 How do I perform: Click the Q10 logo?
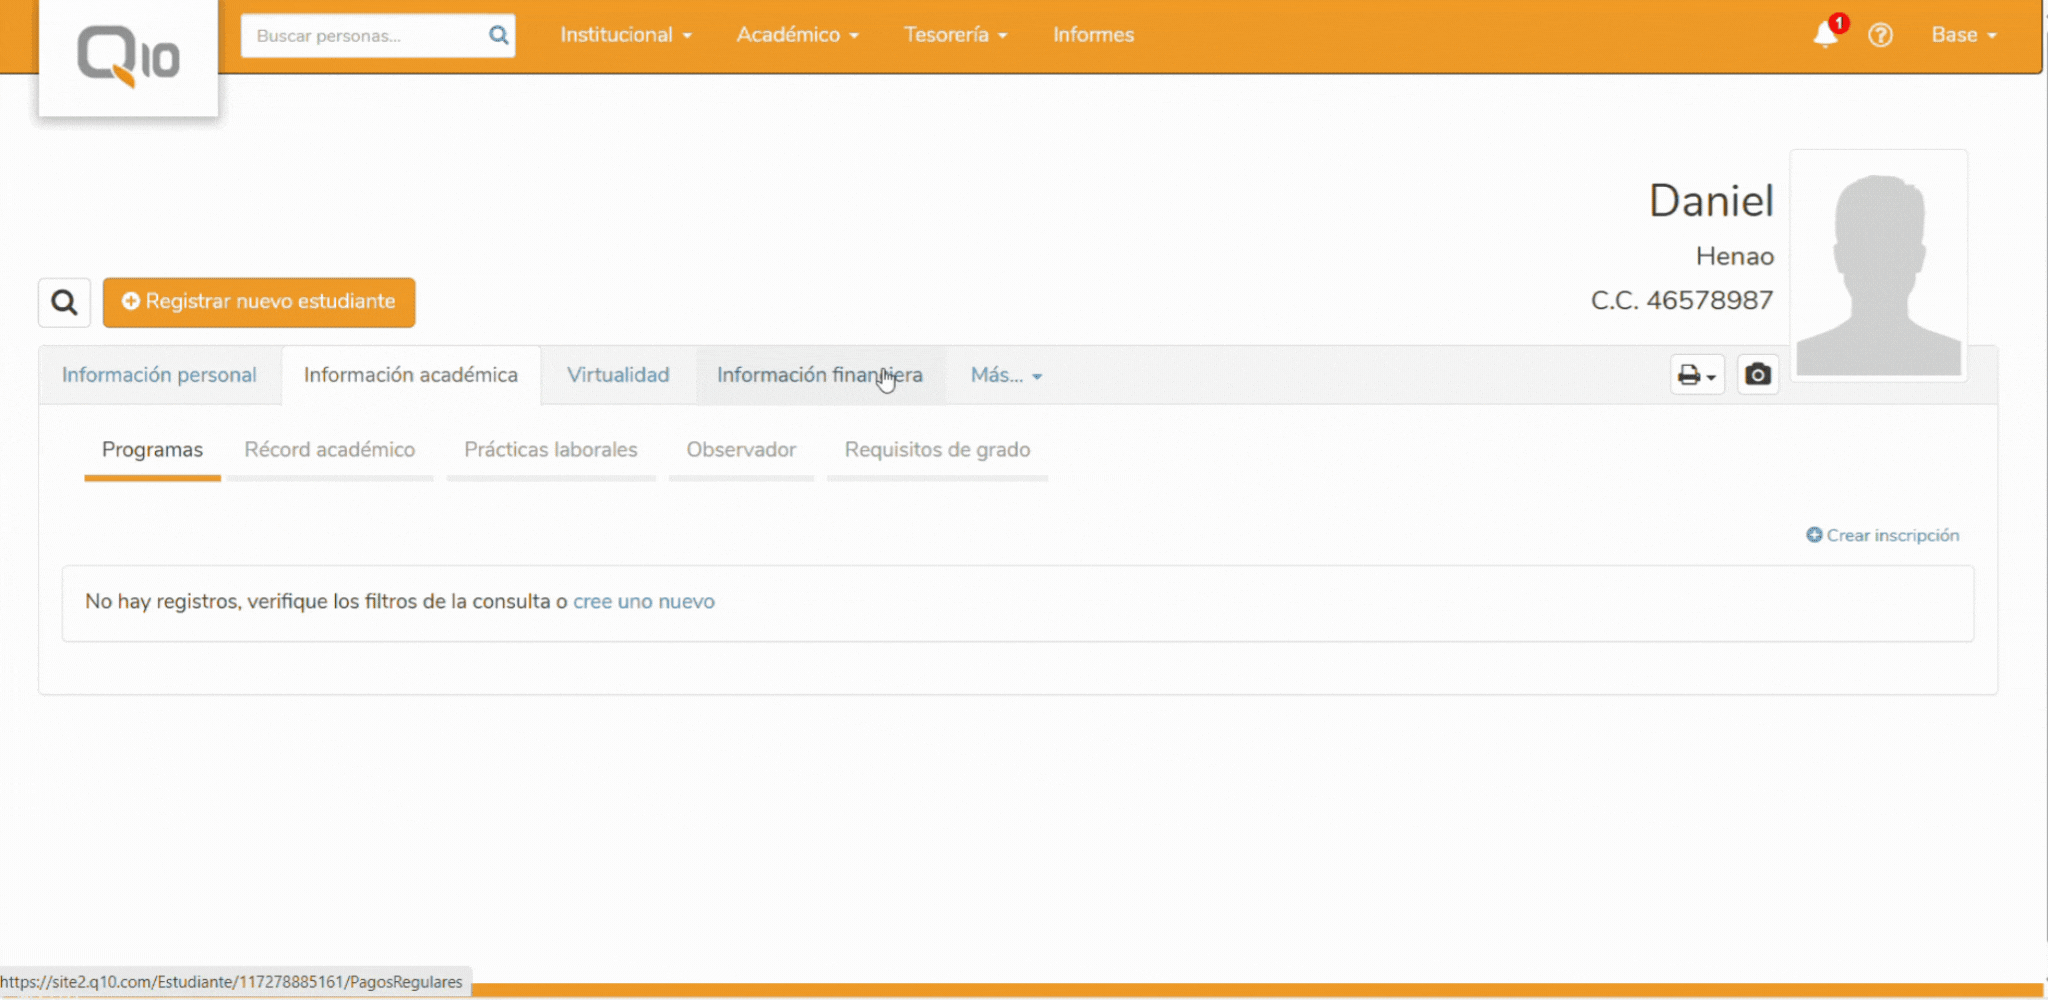(128, 56)
